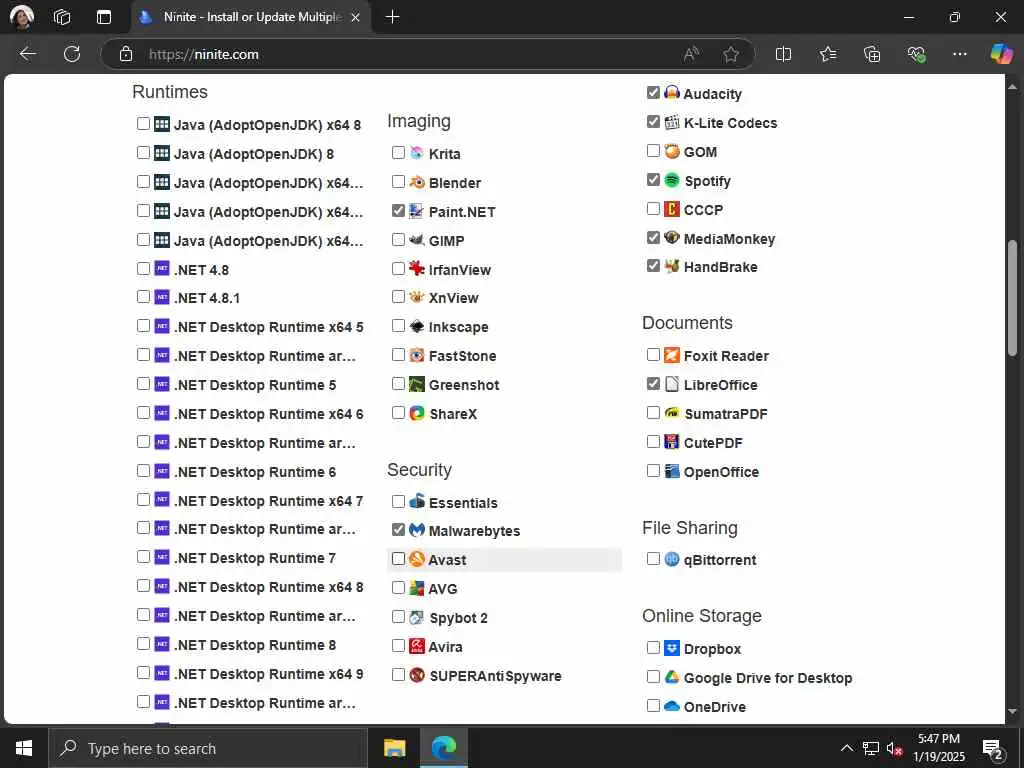Click the XnView label
Image resolution: width=1024 pixels, height=768 pixels.
click(x=454, y=298)
